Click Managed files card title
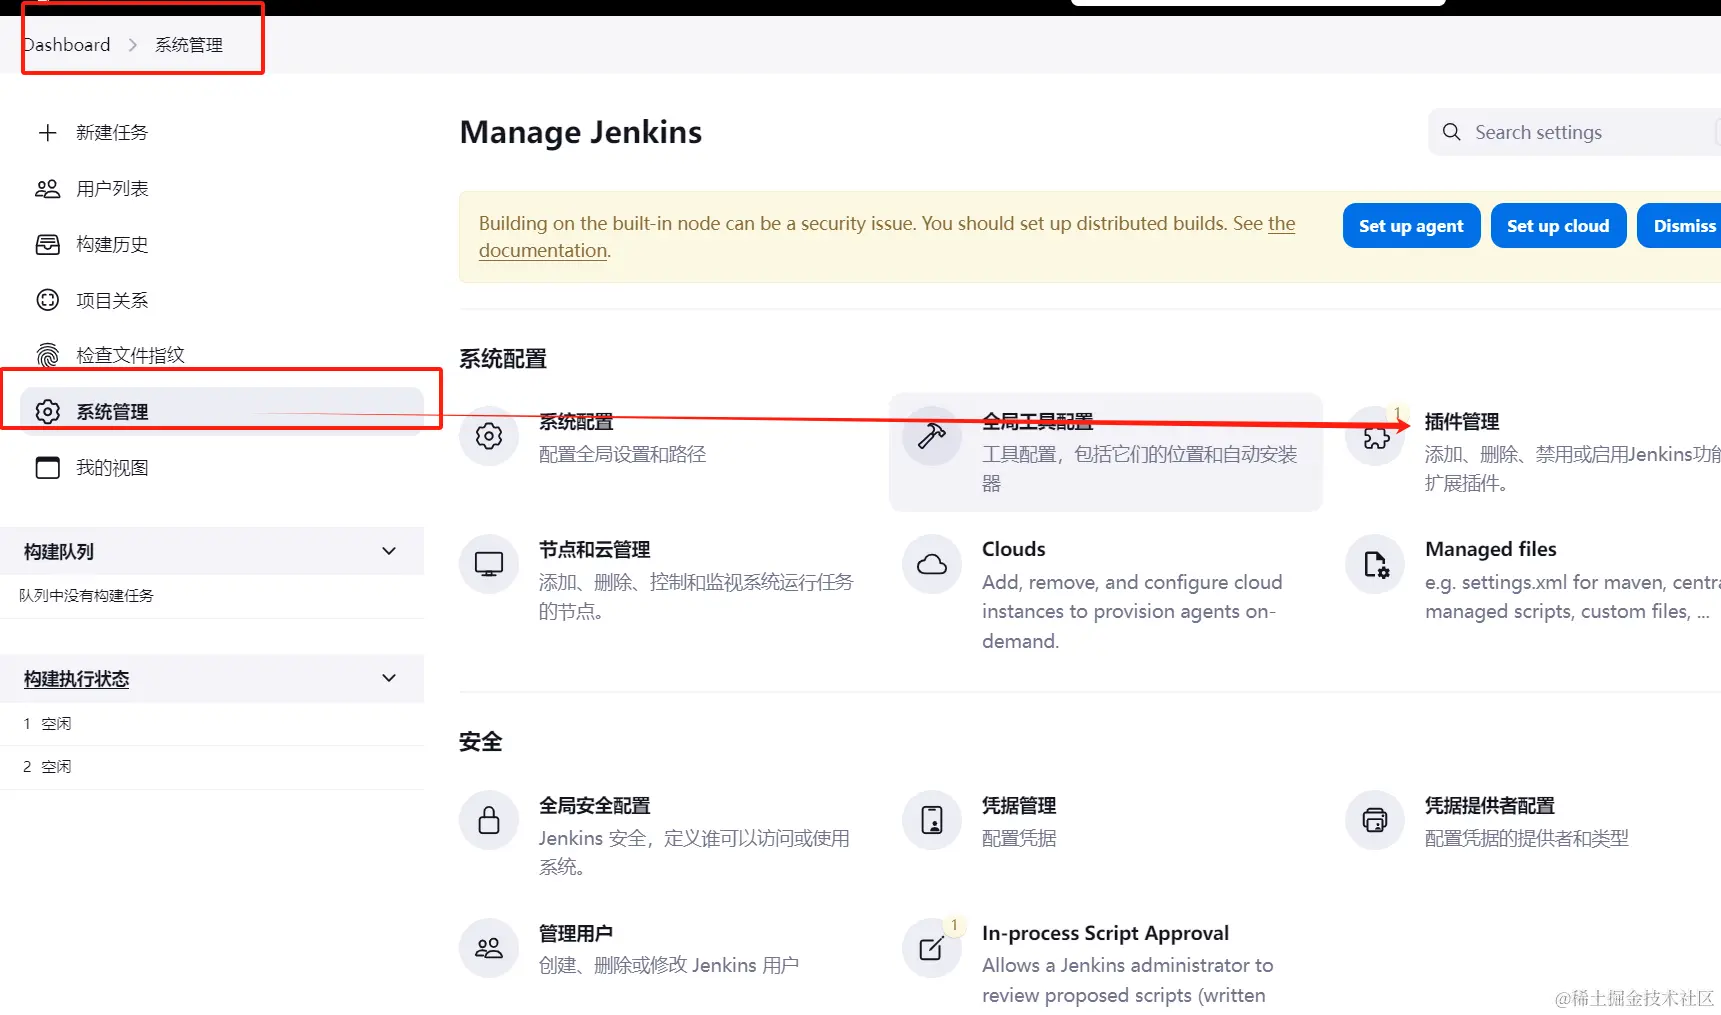This screenshot has height=1015, width=1721. click(1491, 549)
